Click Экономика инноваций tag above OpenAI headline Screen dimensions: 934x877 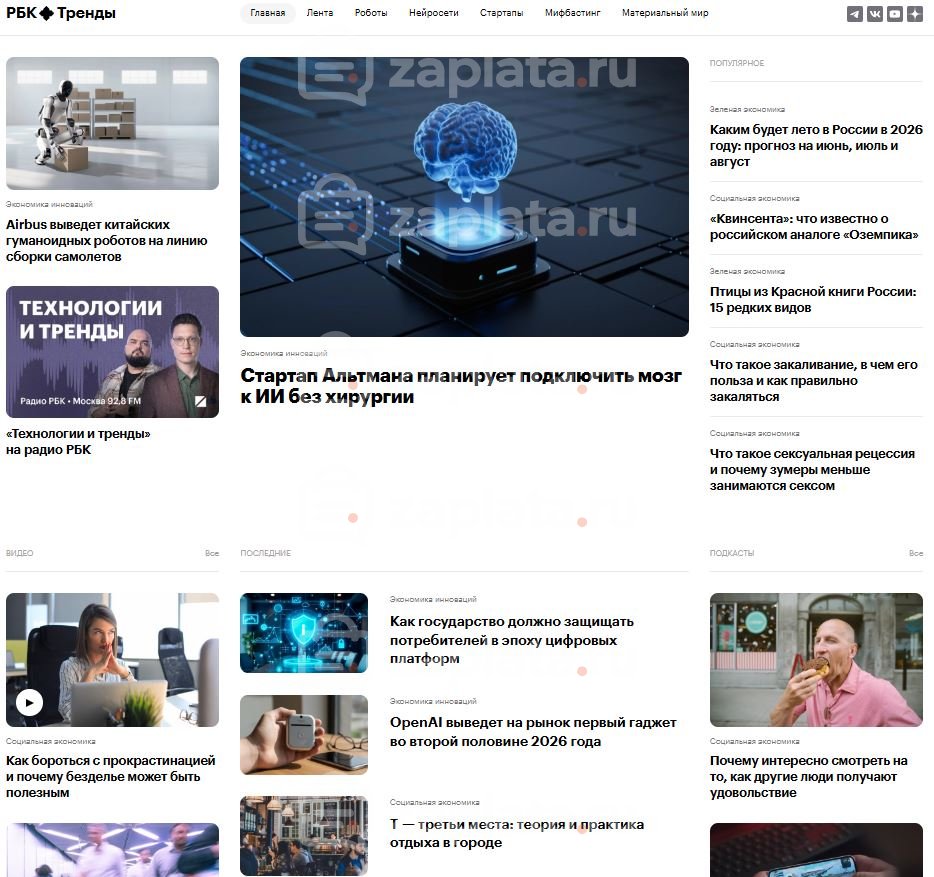click(x=433, y=701)
